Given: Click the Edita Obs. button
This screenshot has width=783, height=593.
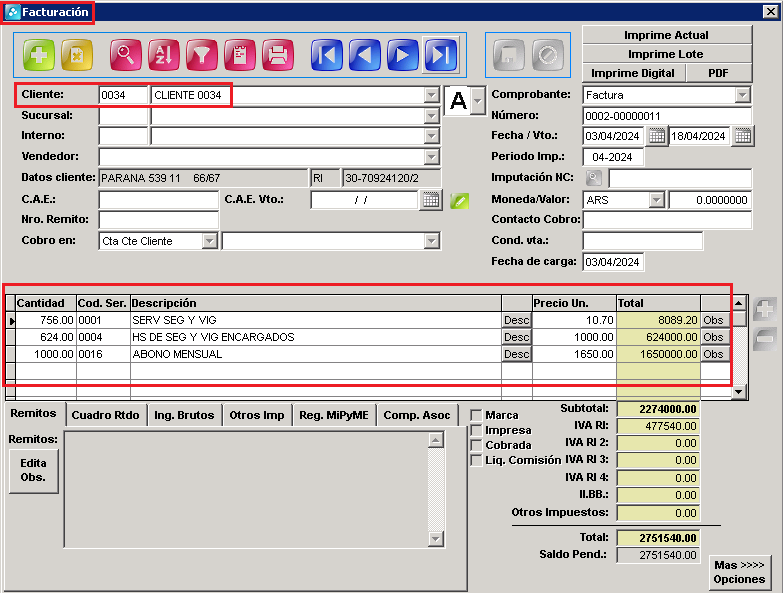Looking at the screenshot, I should [x=33, y=470].
